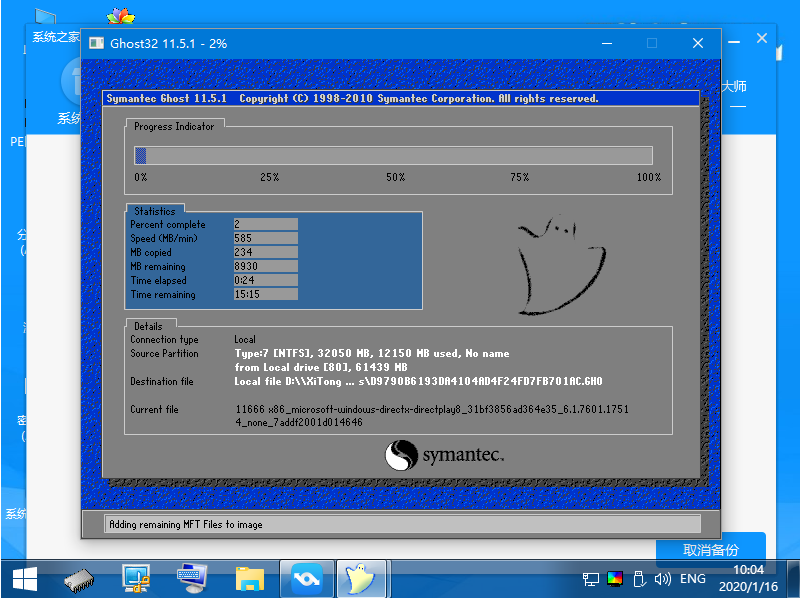Open the volume control in system tray

663,578
